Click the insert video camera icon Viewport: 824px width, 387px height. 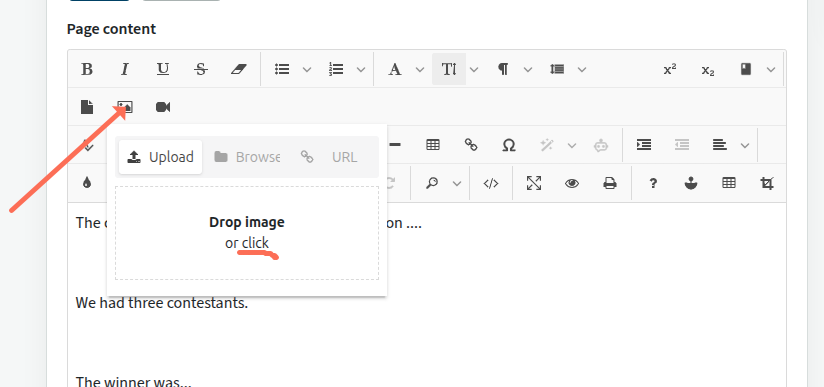(163, 107)
